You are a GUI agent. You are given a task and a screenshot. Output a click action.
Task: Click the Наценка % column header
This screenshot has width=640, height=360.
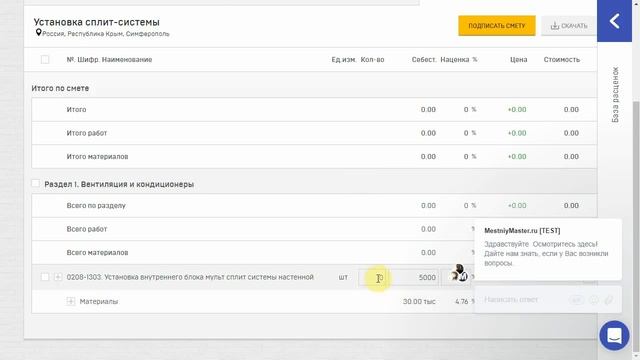[458, 60]
